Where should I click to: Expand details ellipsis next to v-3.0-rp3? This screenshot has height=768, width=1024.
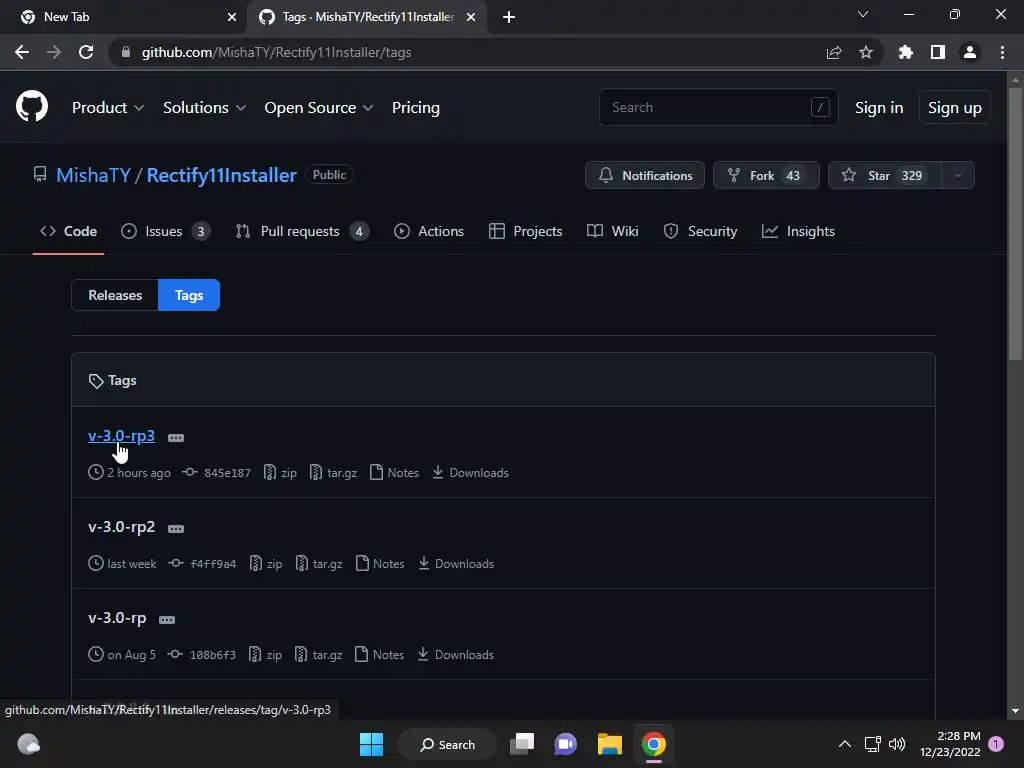(176, 438)
